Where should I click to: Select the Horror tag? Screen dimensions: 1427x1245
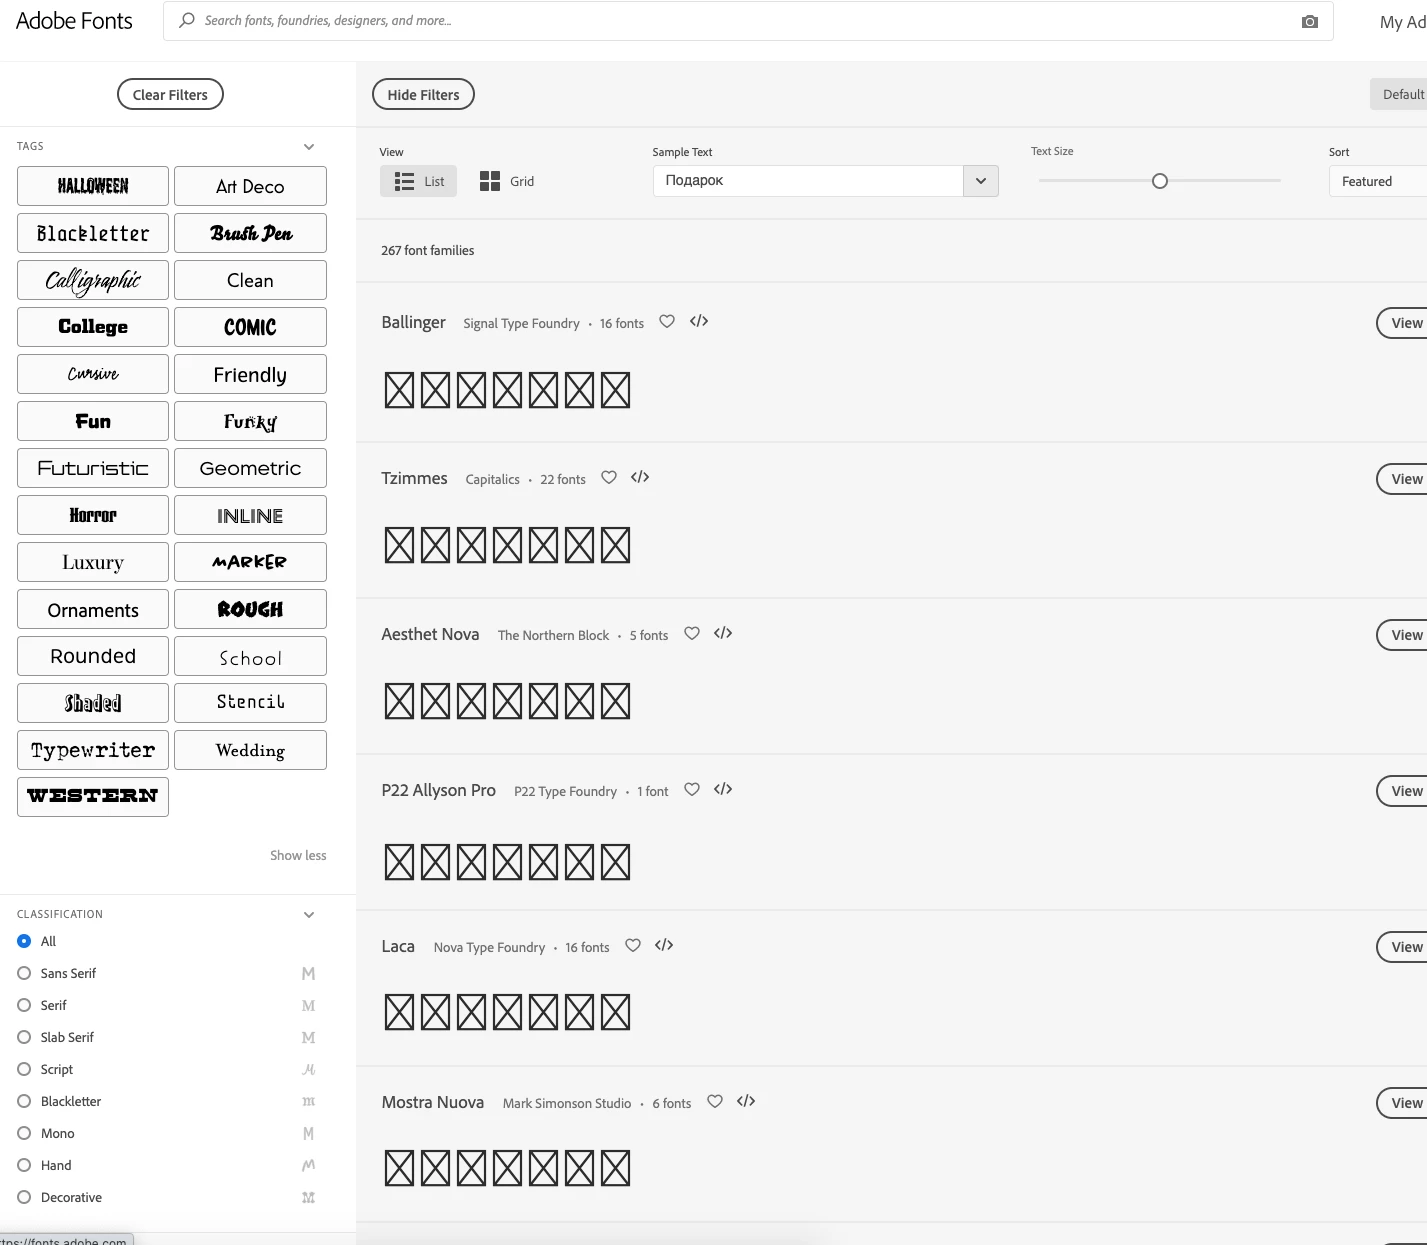93,515
